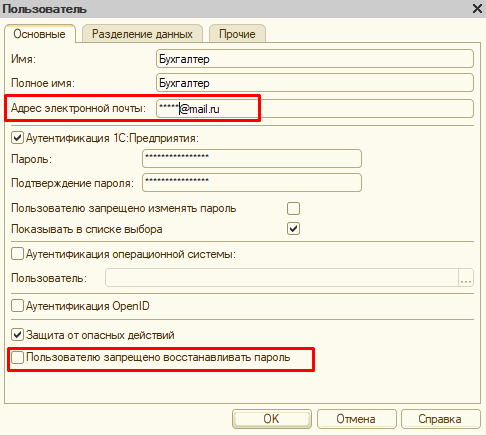Enable Пользователю запрещено изменять пароль

coord(293,208)
